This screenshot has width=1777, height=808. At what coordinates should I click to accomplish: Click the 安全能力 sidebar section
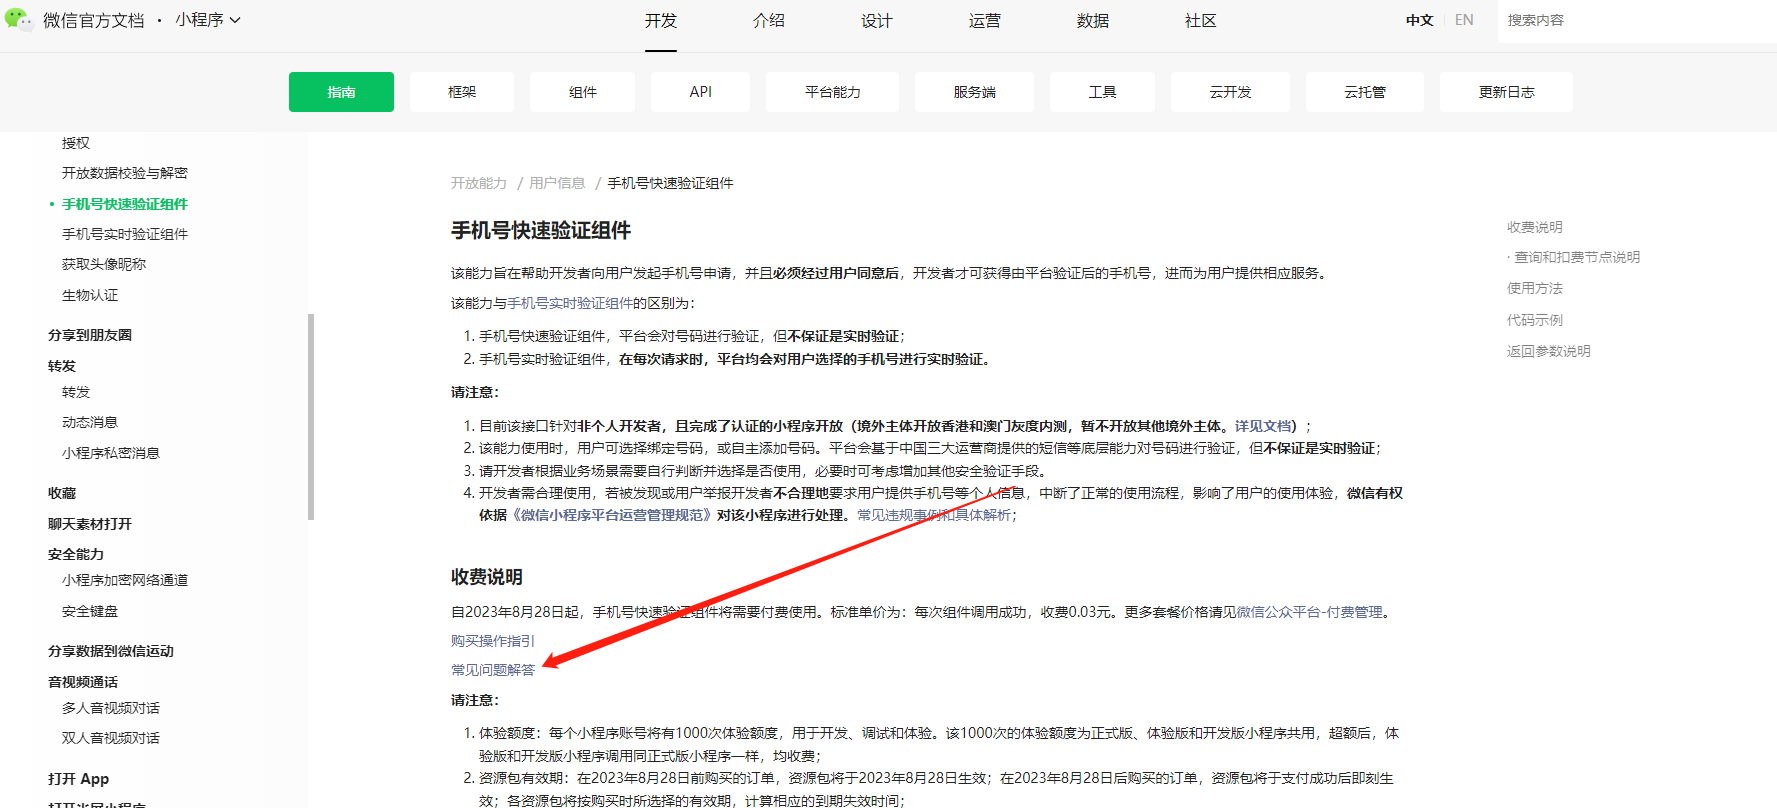pyautogui.click(x=76, y=554)
